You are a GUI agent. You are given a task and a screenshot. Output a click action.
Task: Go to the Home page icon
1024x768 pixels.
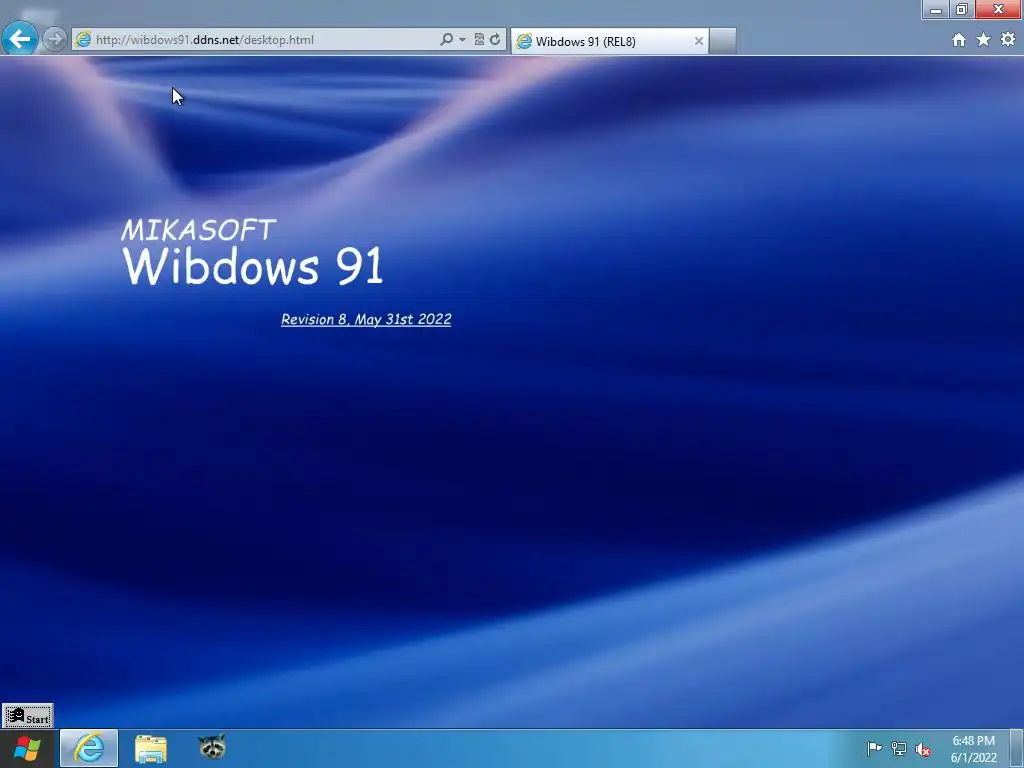pos(959,40)
